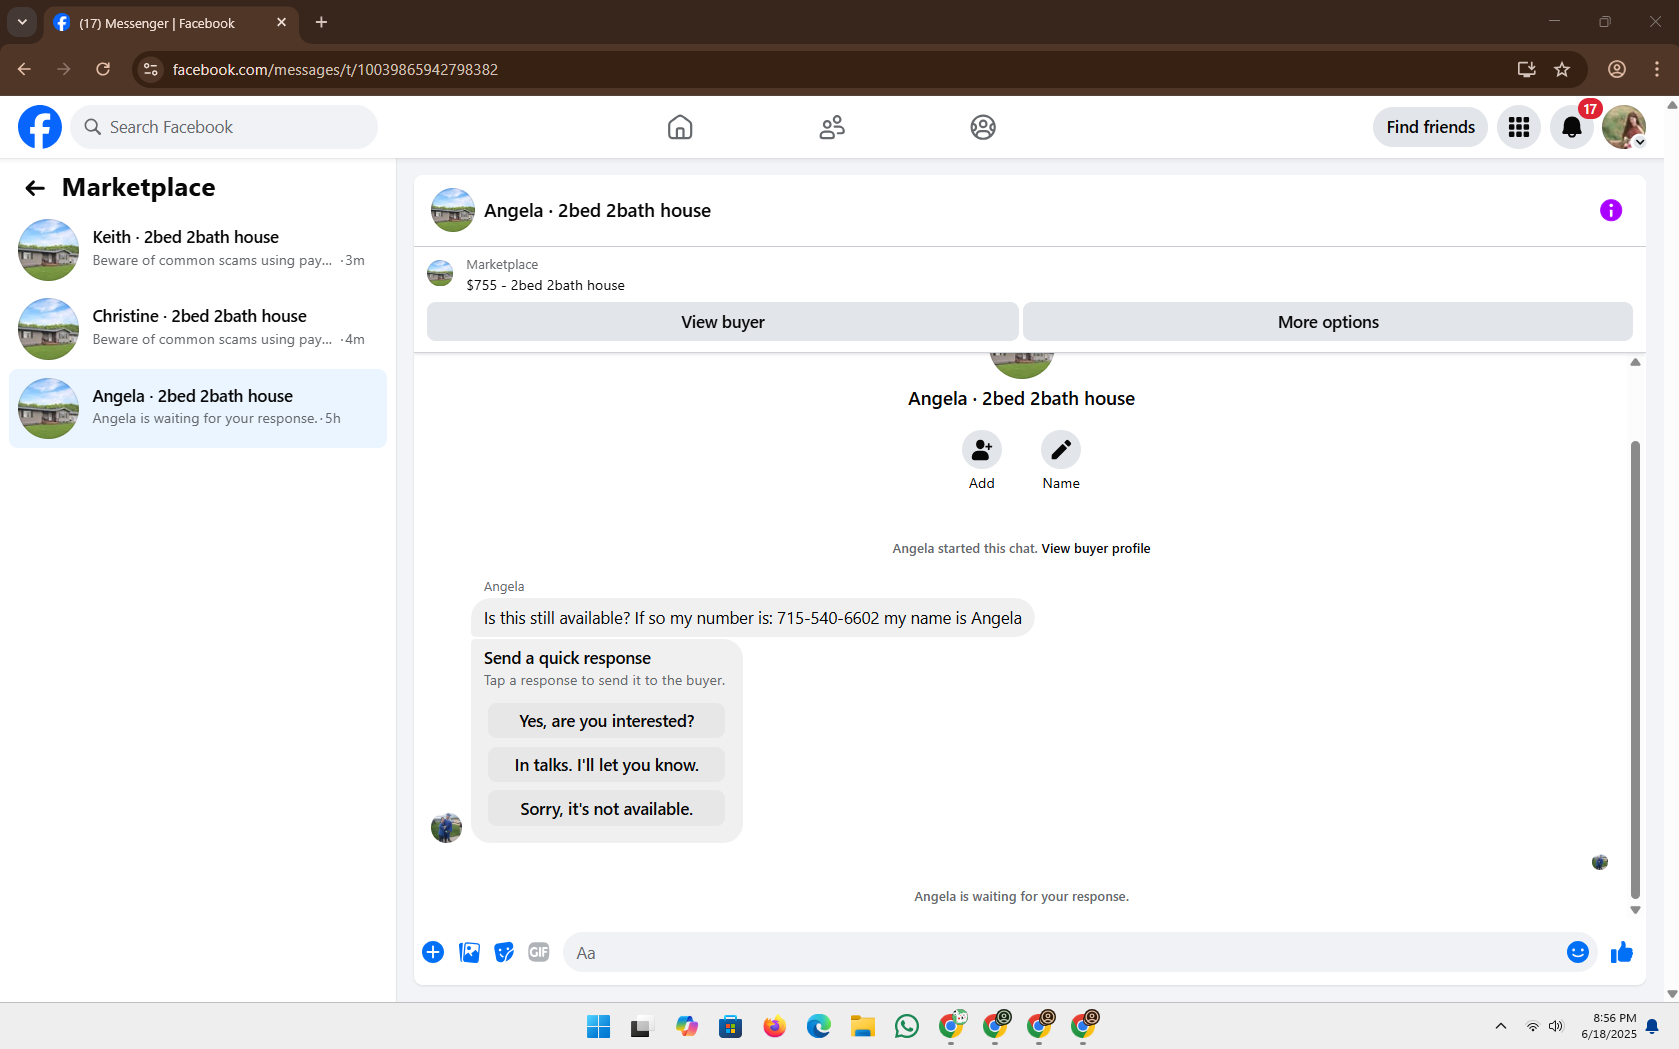Open More options for the listing
The width and height of the screenshot is (1679, 1049).
click(x=1328, y=322)
